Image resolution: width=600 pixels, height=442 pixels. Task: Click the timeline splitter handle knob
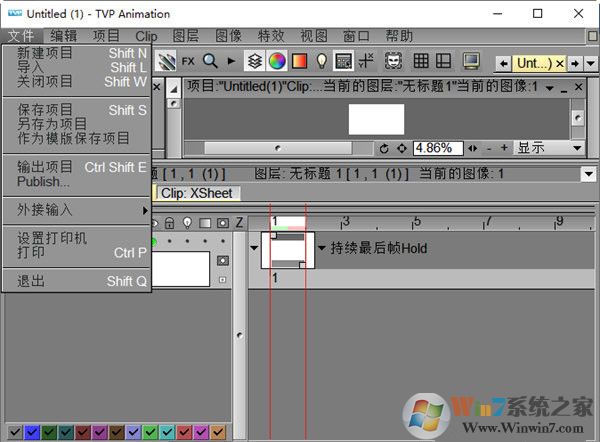tap(240, 336)
